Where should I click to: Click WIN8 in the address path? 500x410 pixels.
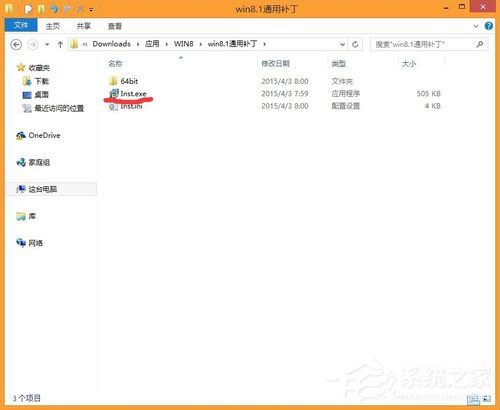[x=184, y=44]
